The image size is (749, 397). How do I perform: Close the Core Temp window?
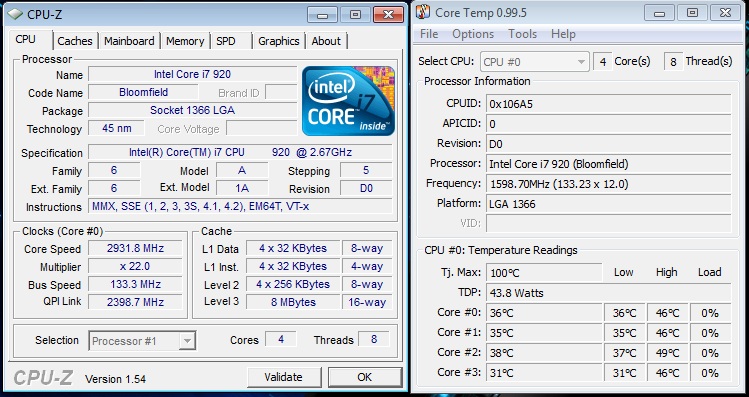tap(726, 13)
